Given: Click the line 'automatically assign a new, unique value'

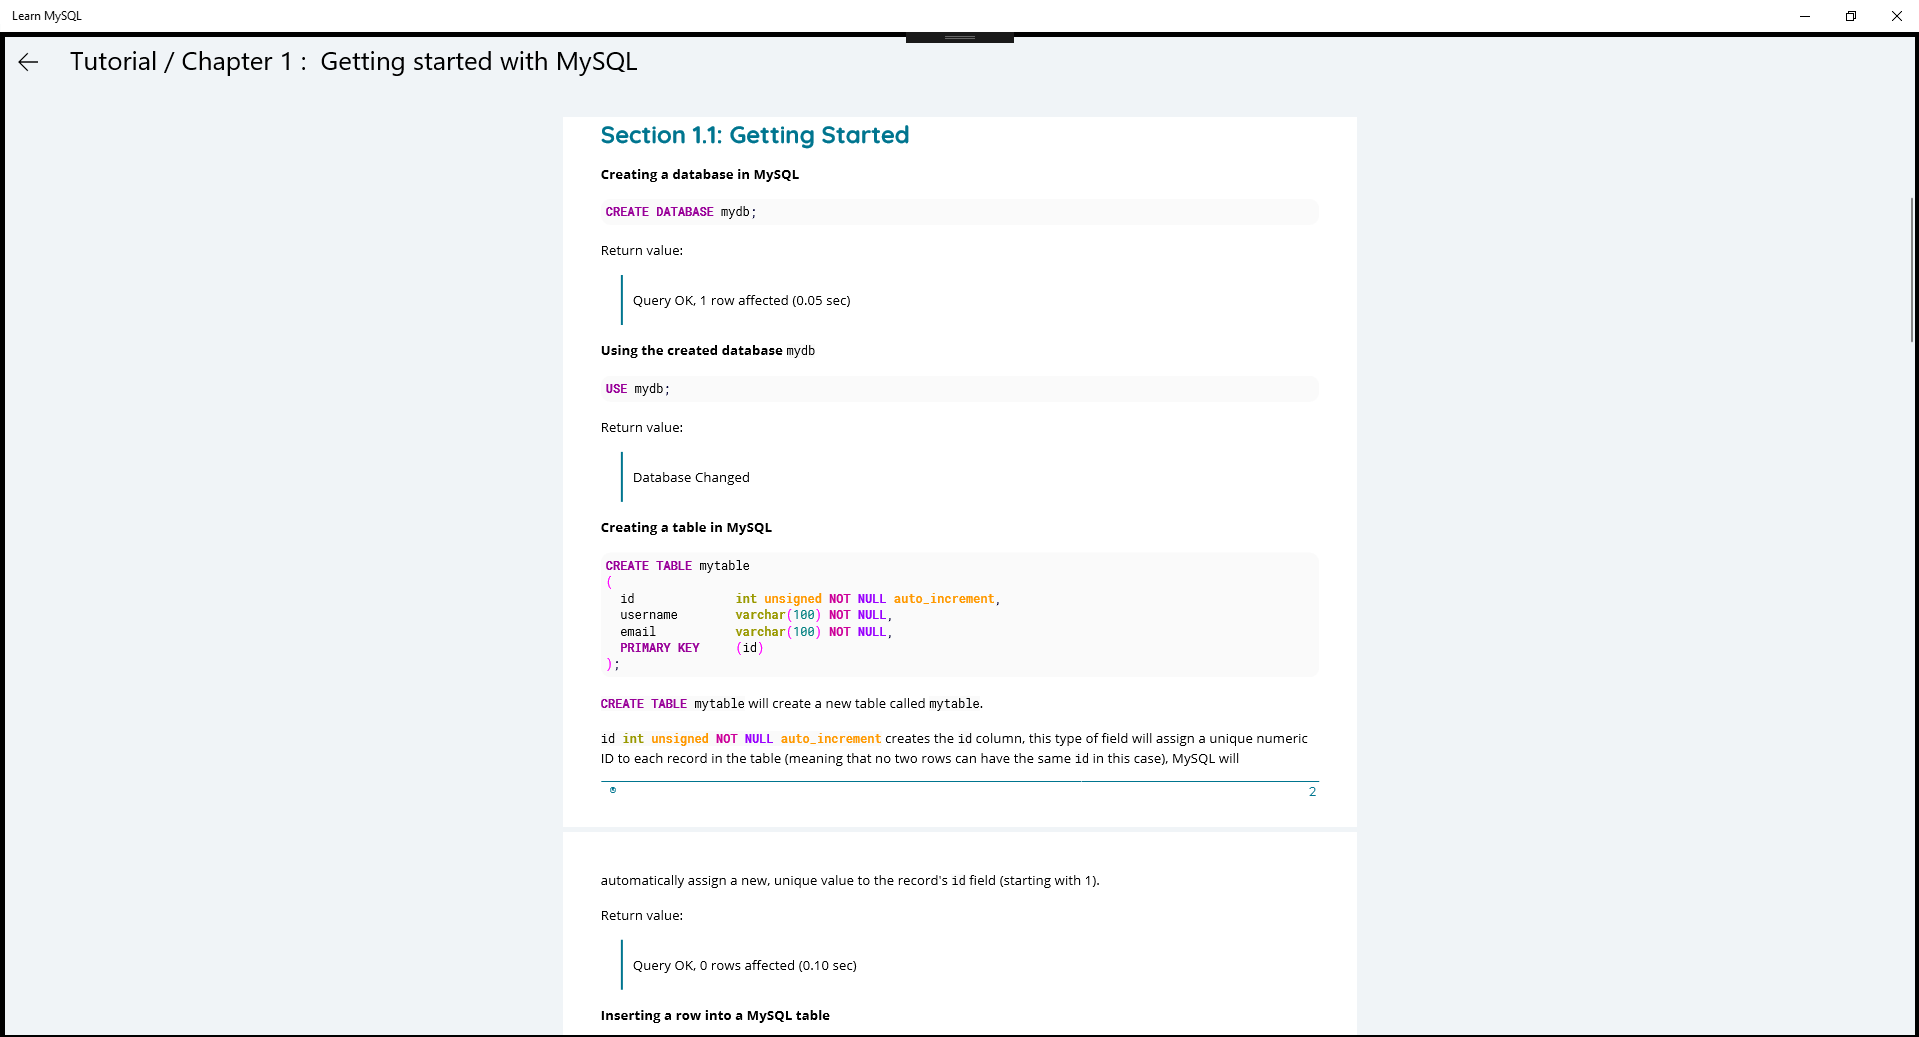Looking at the screenshot, I should (x=850, y=881).
